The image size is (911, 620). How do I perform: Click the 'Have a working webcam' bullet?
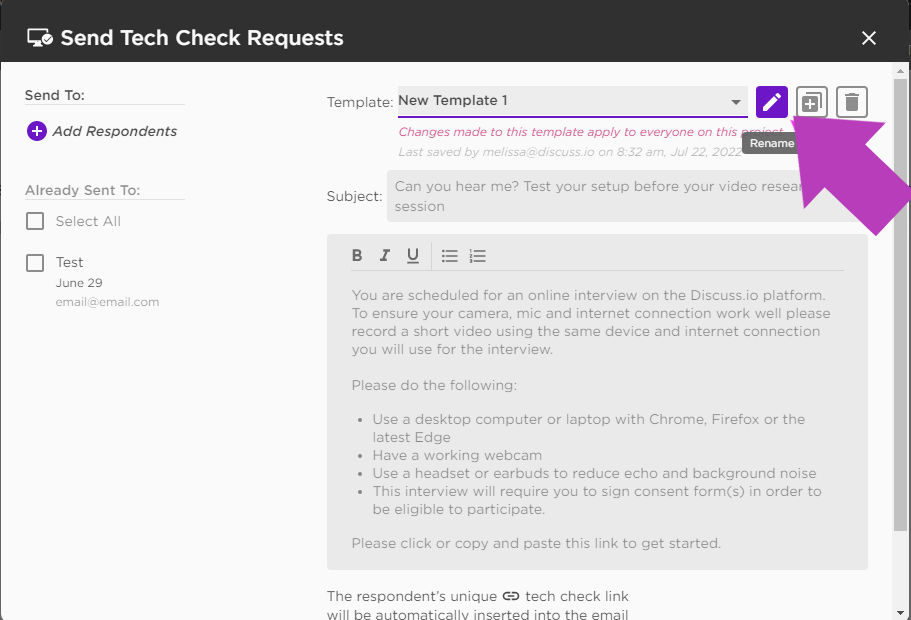[457, 456]
